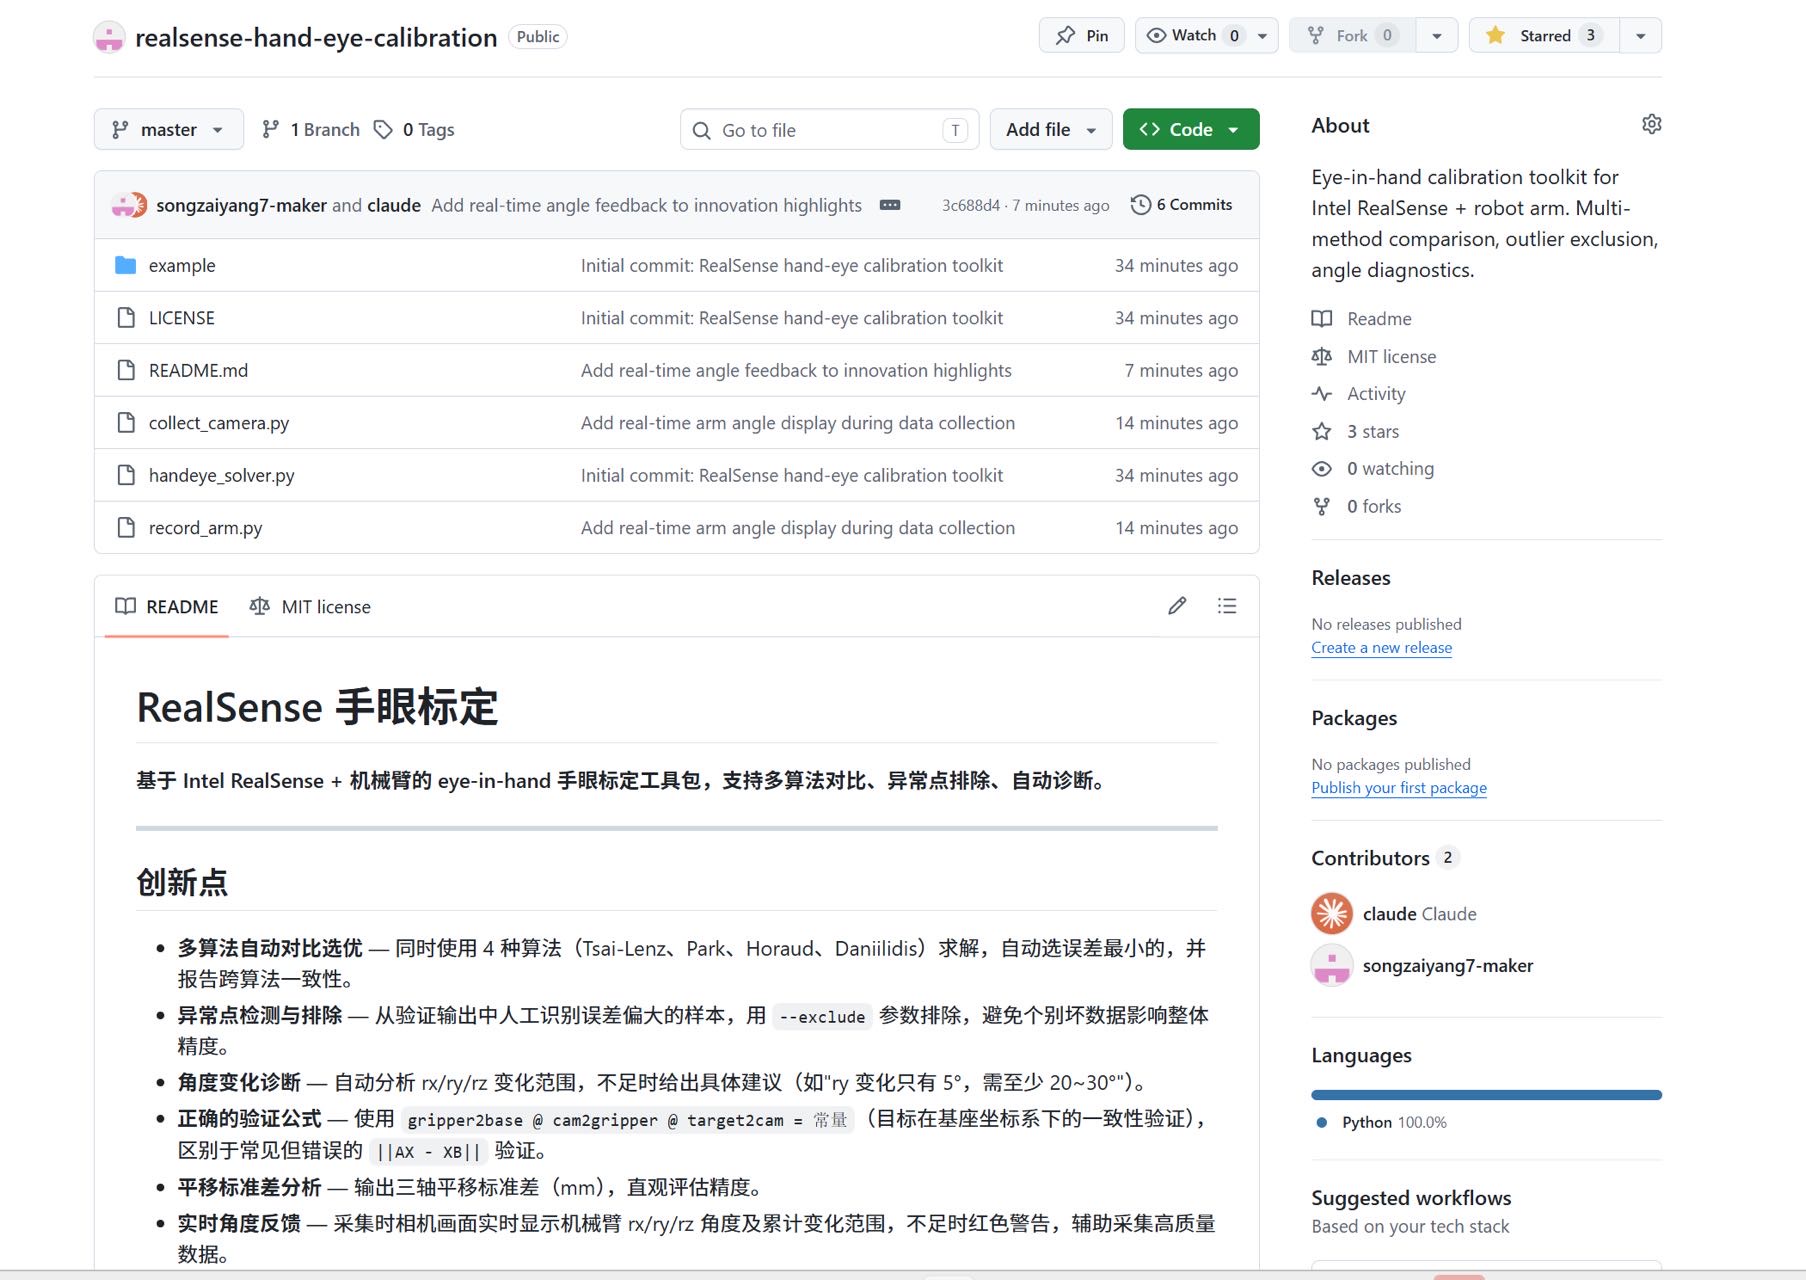
Task: Click the eye icon beside 0 watching
Action: coord(1322,469)
